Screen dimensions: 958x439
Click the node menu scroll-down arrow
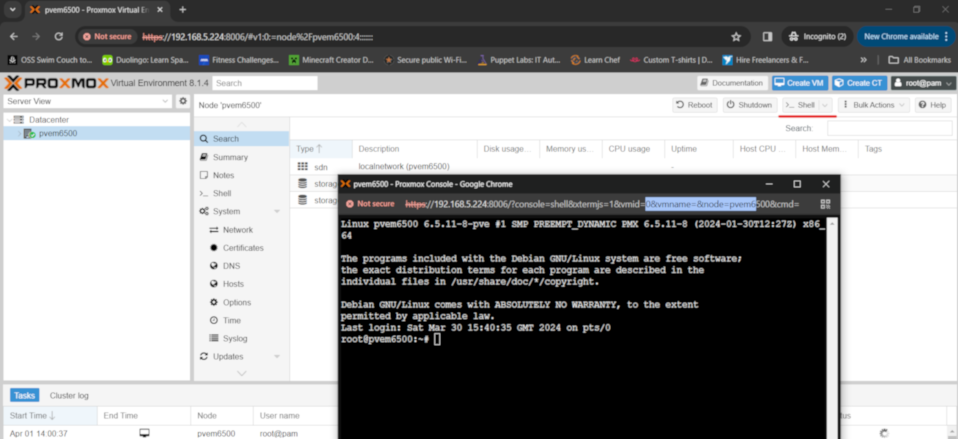pyautogui.click(x=242, y=373)
